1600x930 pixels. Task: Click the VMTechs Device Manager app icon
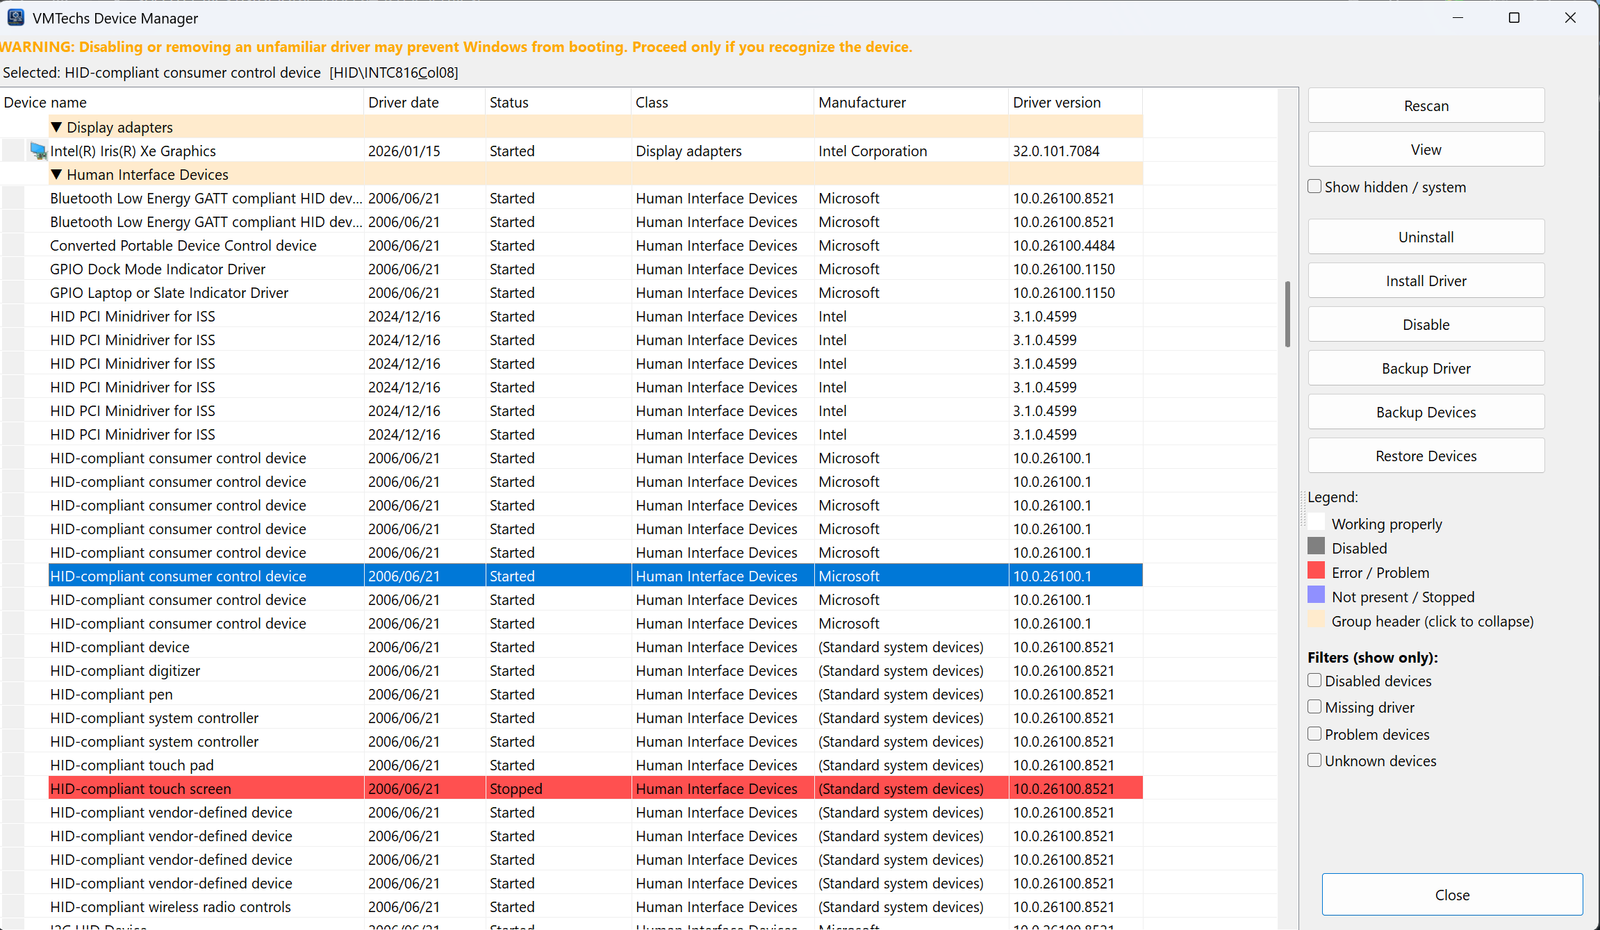[x=16, y=17]
